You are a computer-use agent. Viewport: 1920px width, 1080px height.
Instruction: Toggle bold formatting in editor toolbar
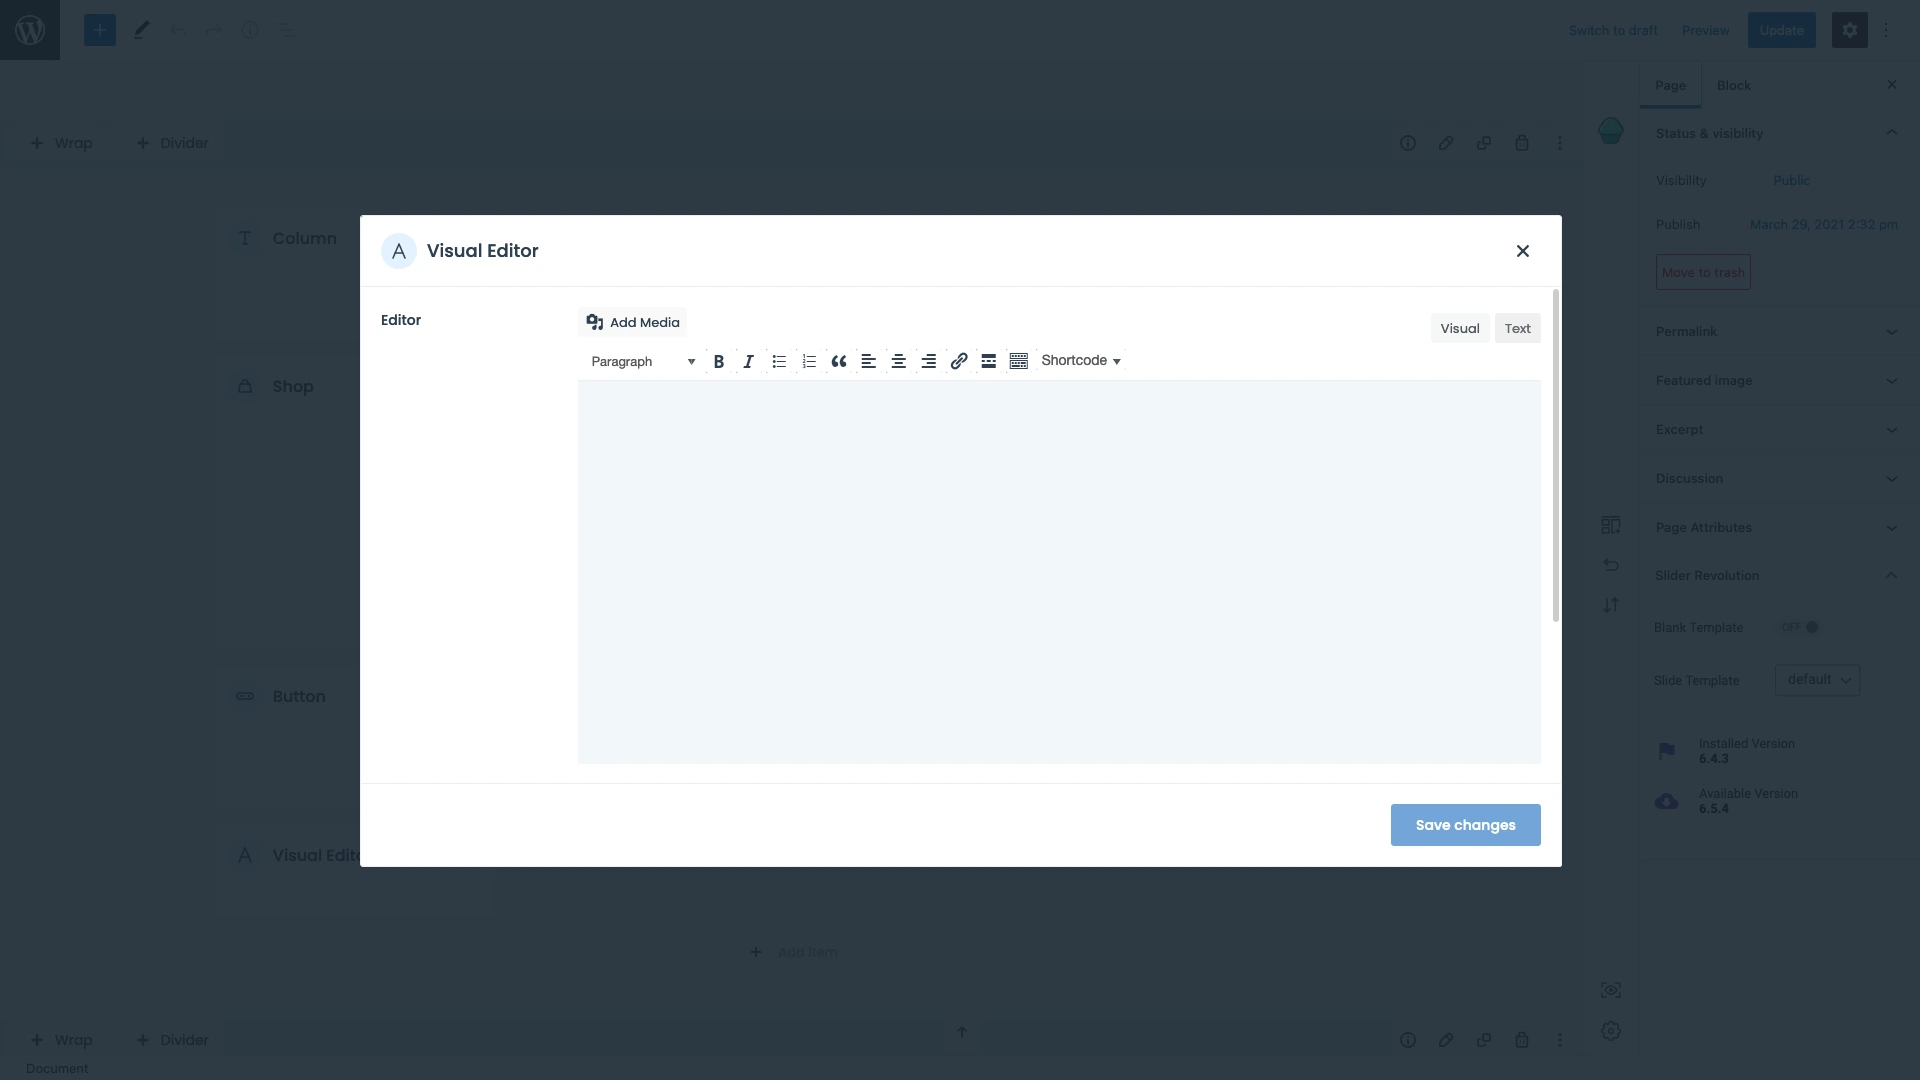(718, 361)
